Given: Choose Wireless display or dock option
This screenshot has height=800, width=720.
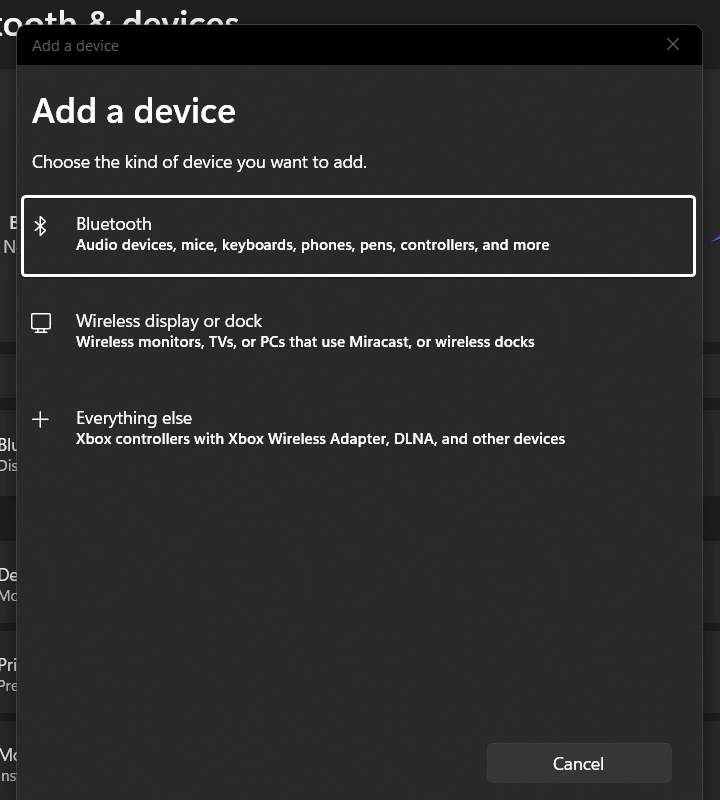Looking at the screenshot, I should (358, 332).
